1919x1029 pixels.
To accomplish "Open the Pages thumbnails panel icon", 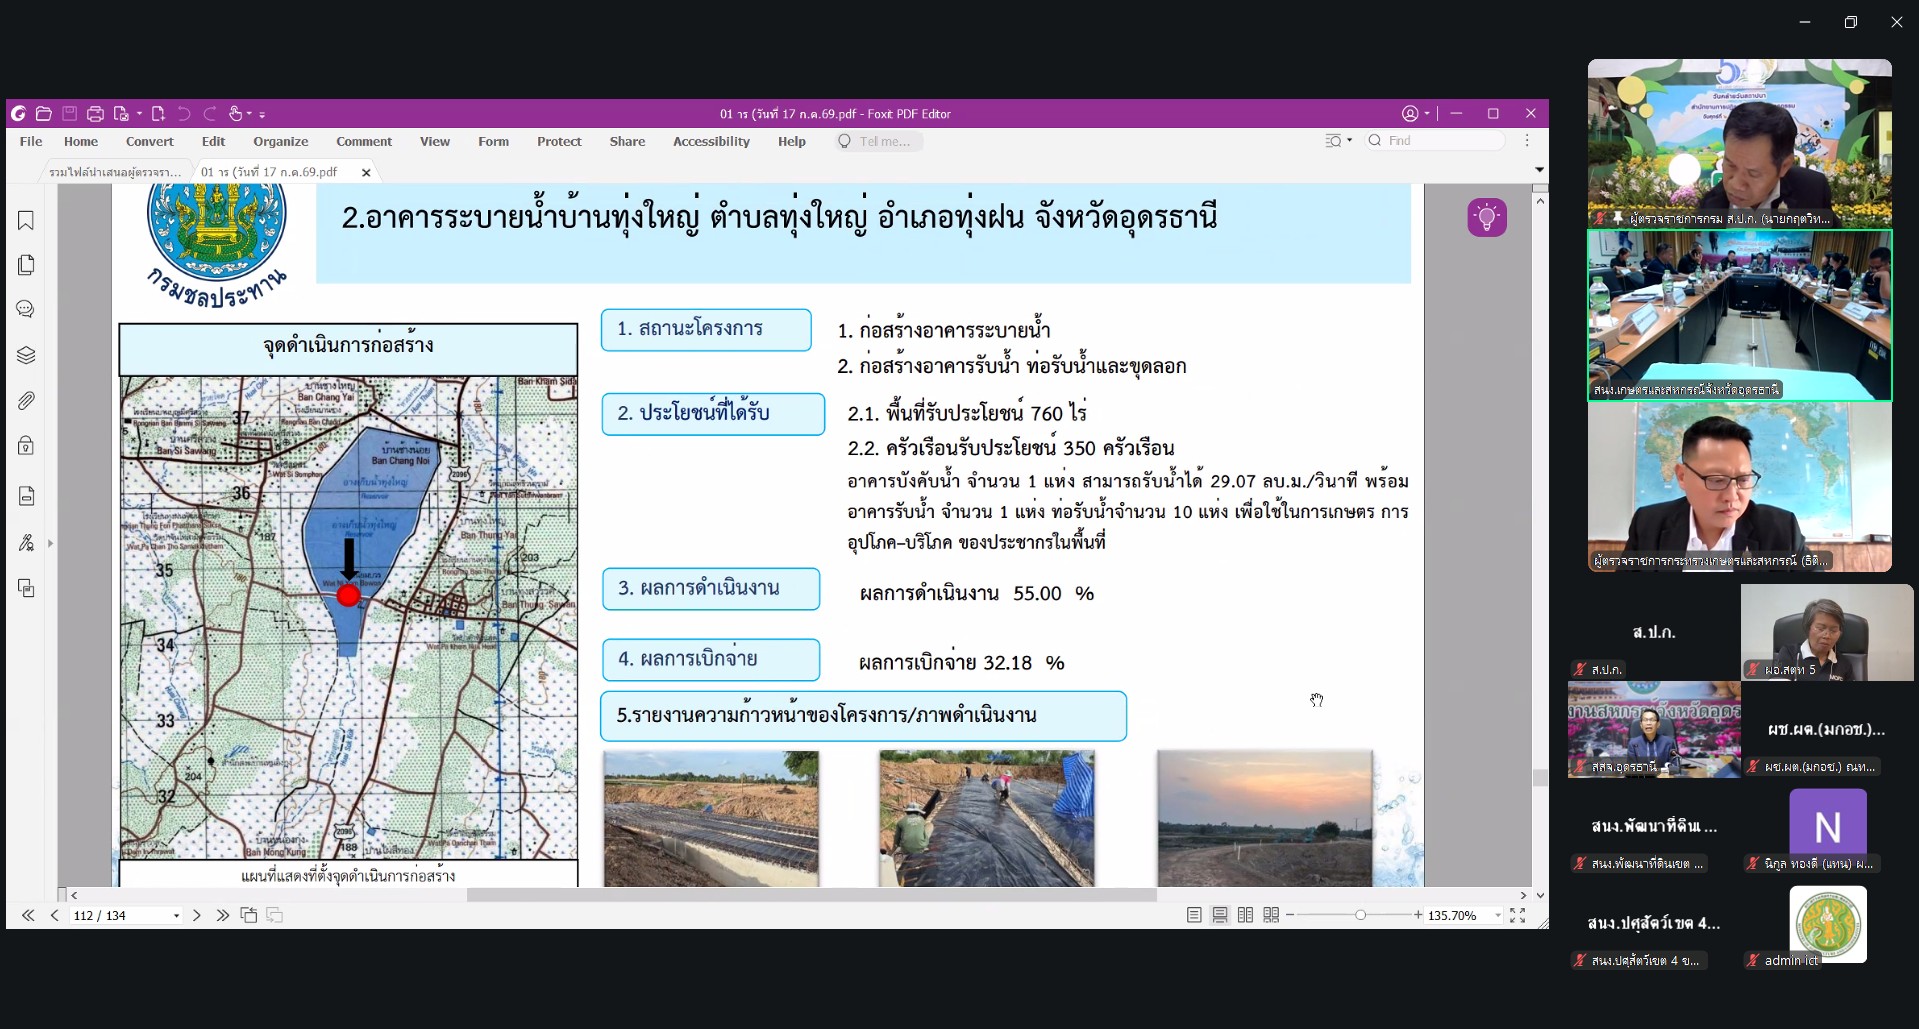I will (26, 265).
